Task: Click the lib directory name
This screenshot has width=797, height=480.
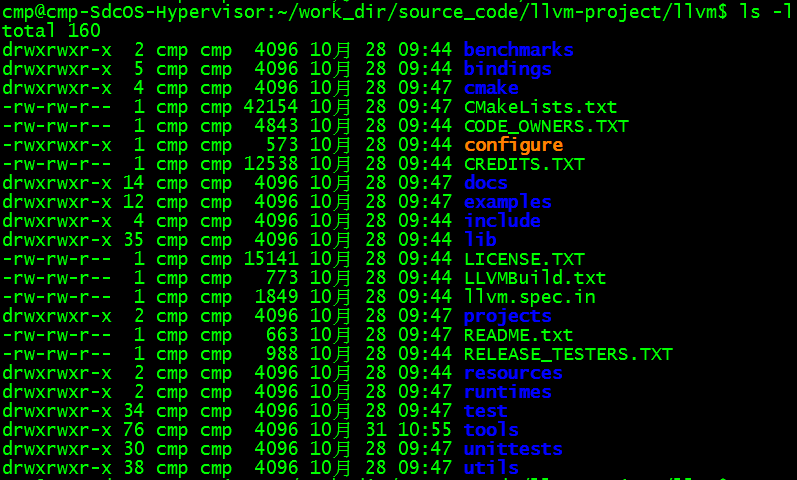Action: tap(480, 240)
